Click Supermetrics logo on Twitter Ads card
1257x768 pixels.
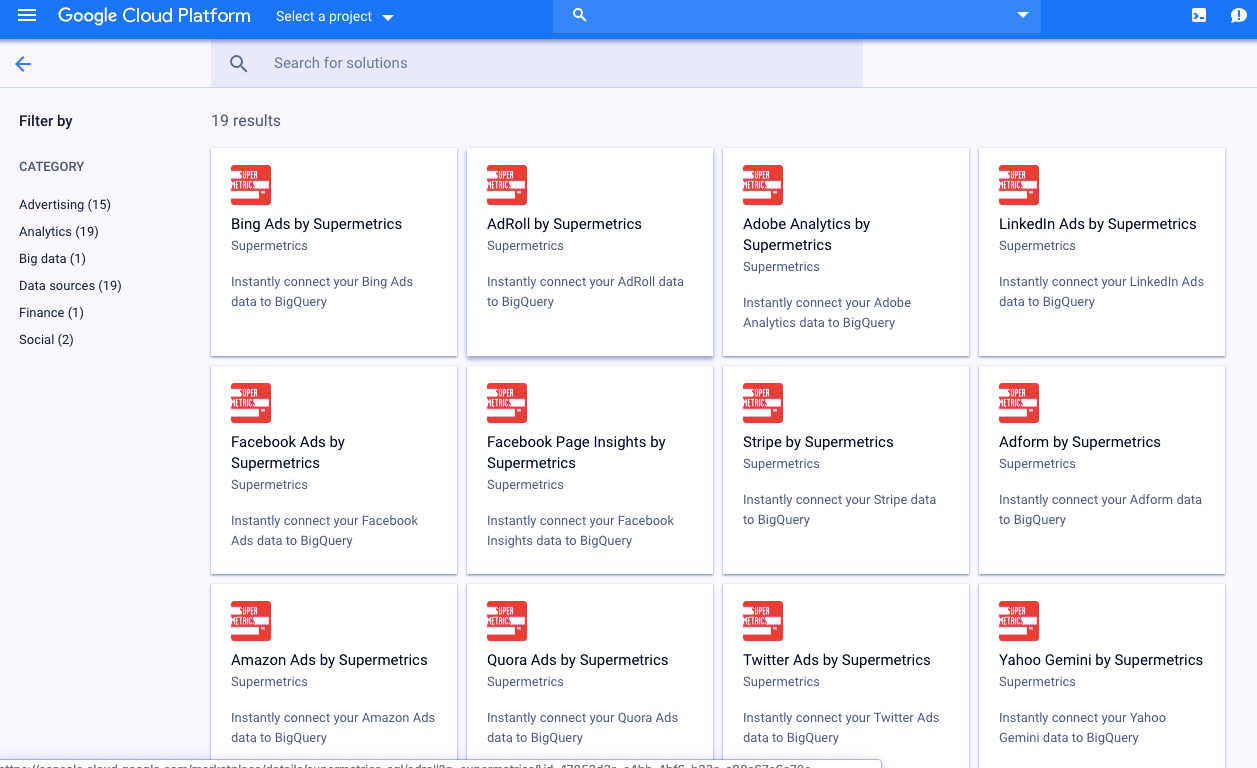763,621
